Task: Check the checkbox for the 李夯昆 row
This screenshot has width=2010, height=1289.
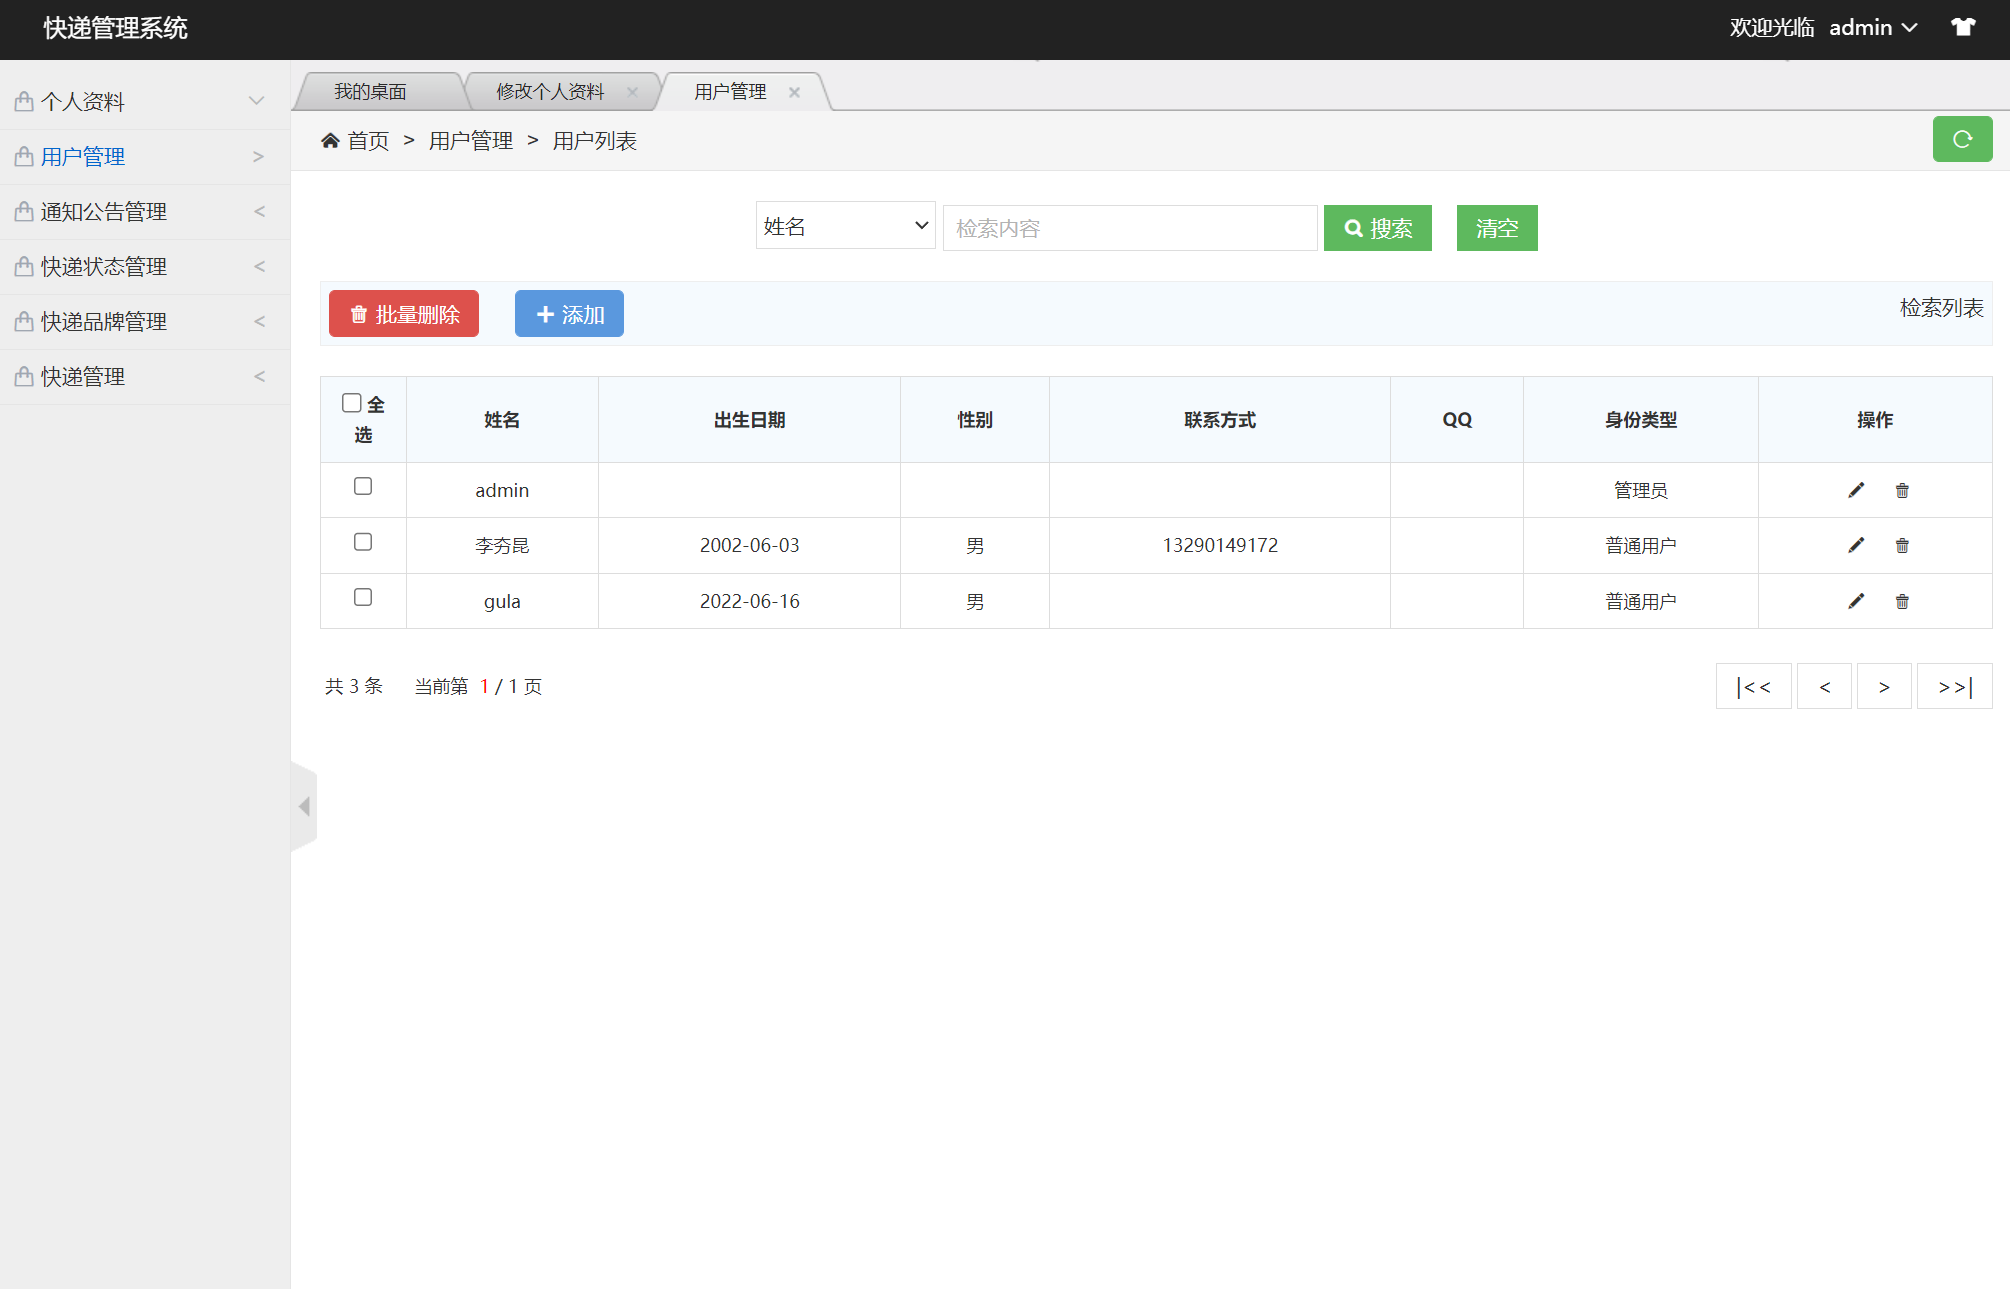Action: pos(363,542)
